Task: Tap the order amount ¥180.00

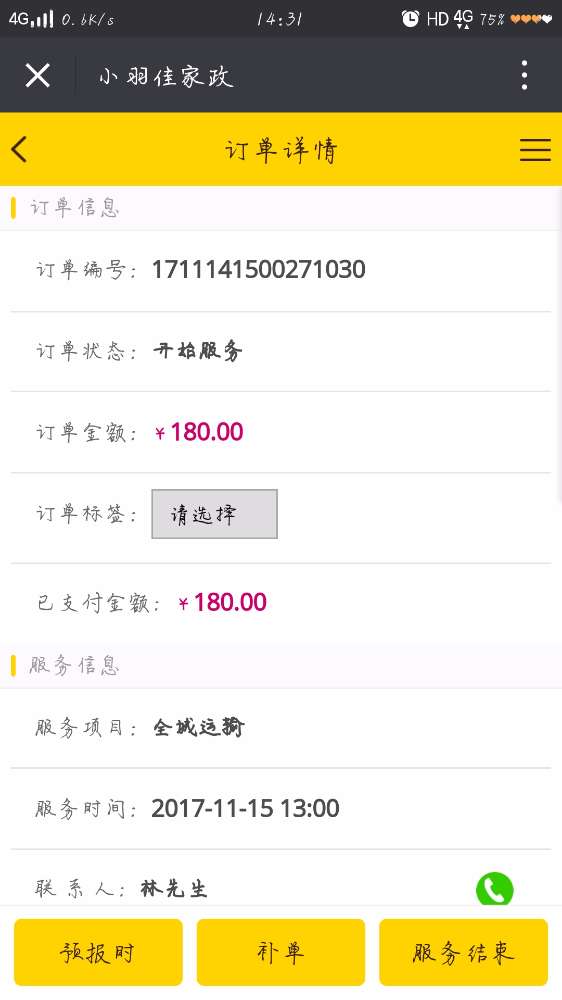Action: (199, 432)
